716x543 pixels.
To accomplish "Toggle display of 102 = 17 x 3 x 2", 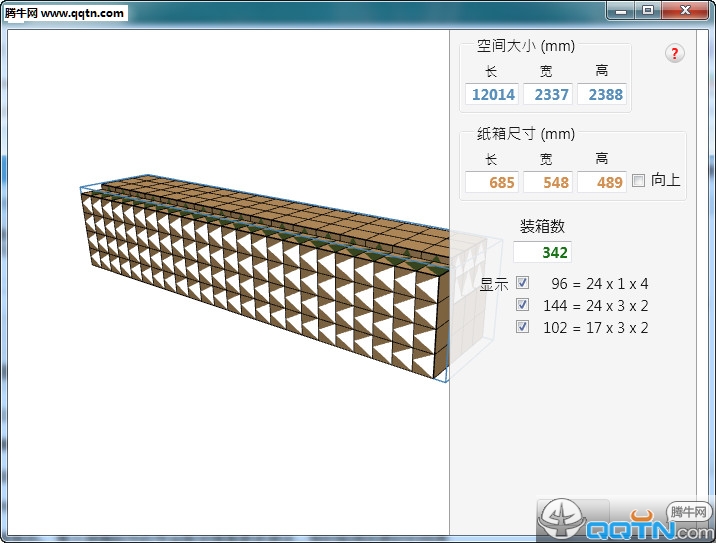I will click(x=522, y=327).
